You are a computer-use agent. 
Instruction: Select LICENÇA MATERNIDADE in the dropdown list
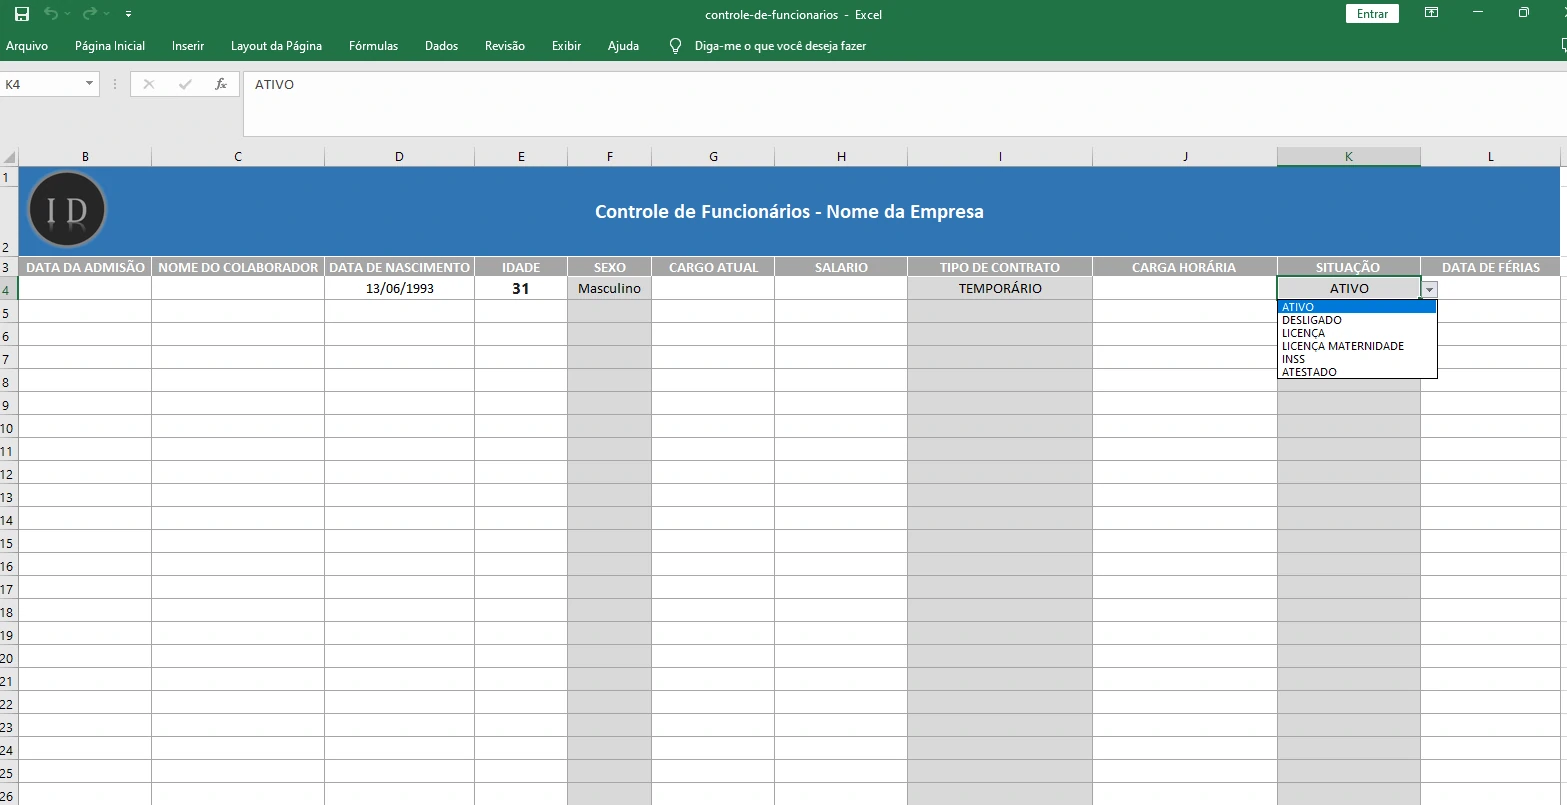(x=1342, y=346)
